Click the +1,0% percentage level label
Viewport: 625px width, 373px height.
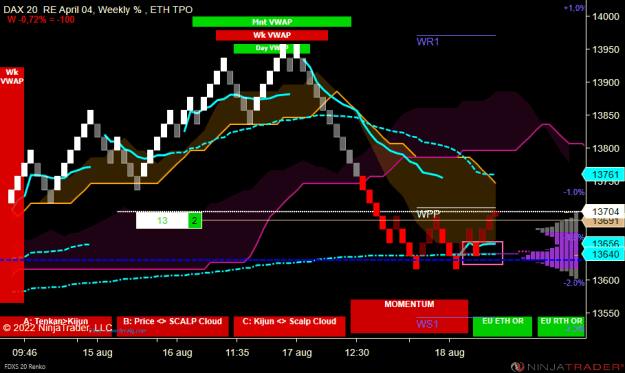[x=574, y=8]
